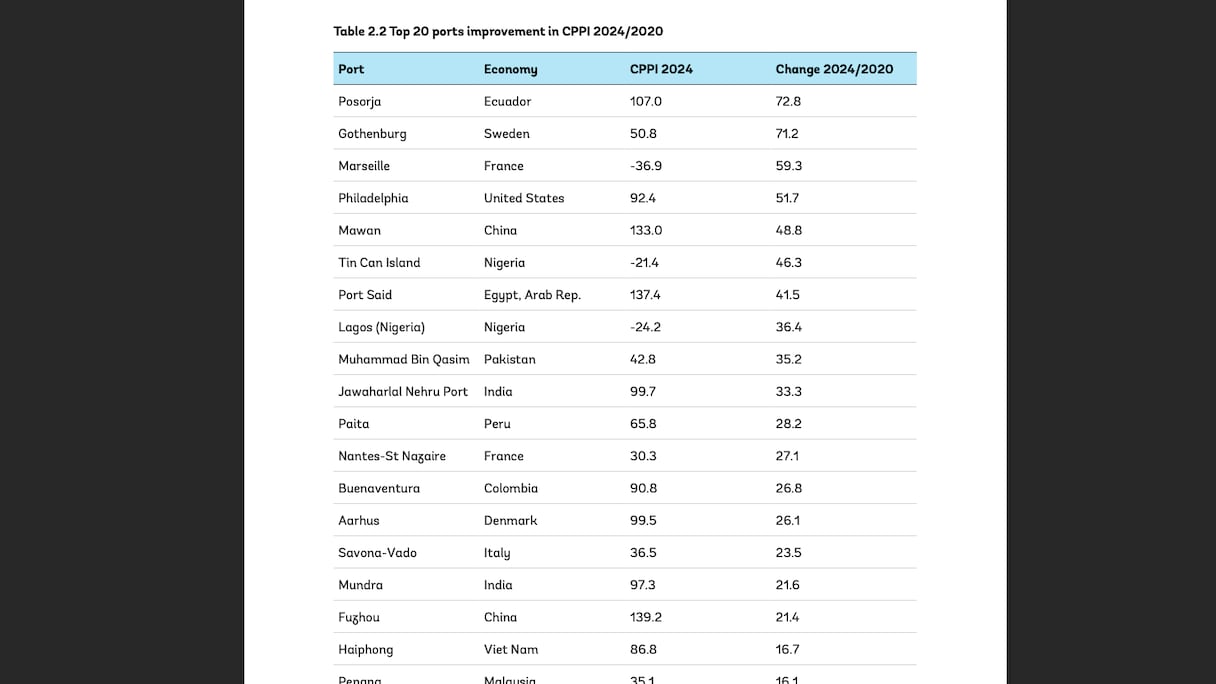This screenshot has height=684, width=1216.
Task: Click the table title 'Table 2.2 Top 20 ports'
Action: point(498,31)
